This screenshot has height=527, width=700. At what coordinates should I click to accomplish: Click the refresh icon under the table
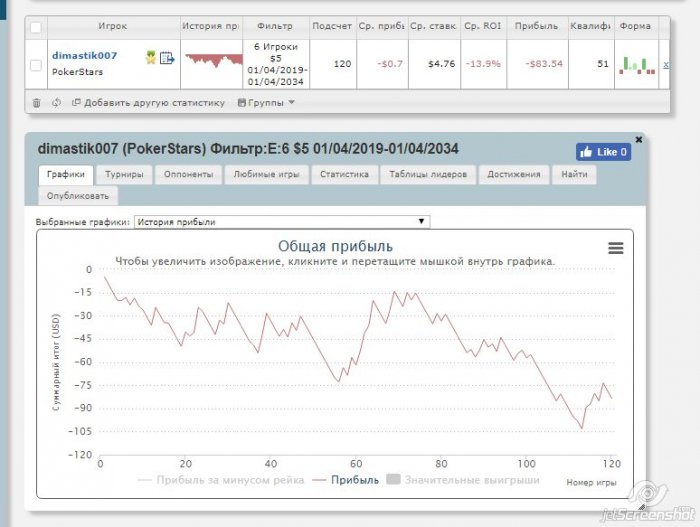tap(56, 103)
